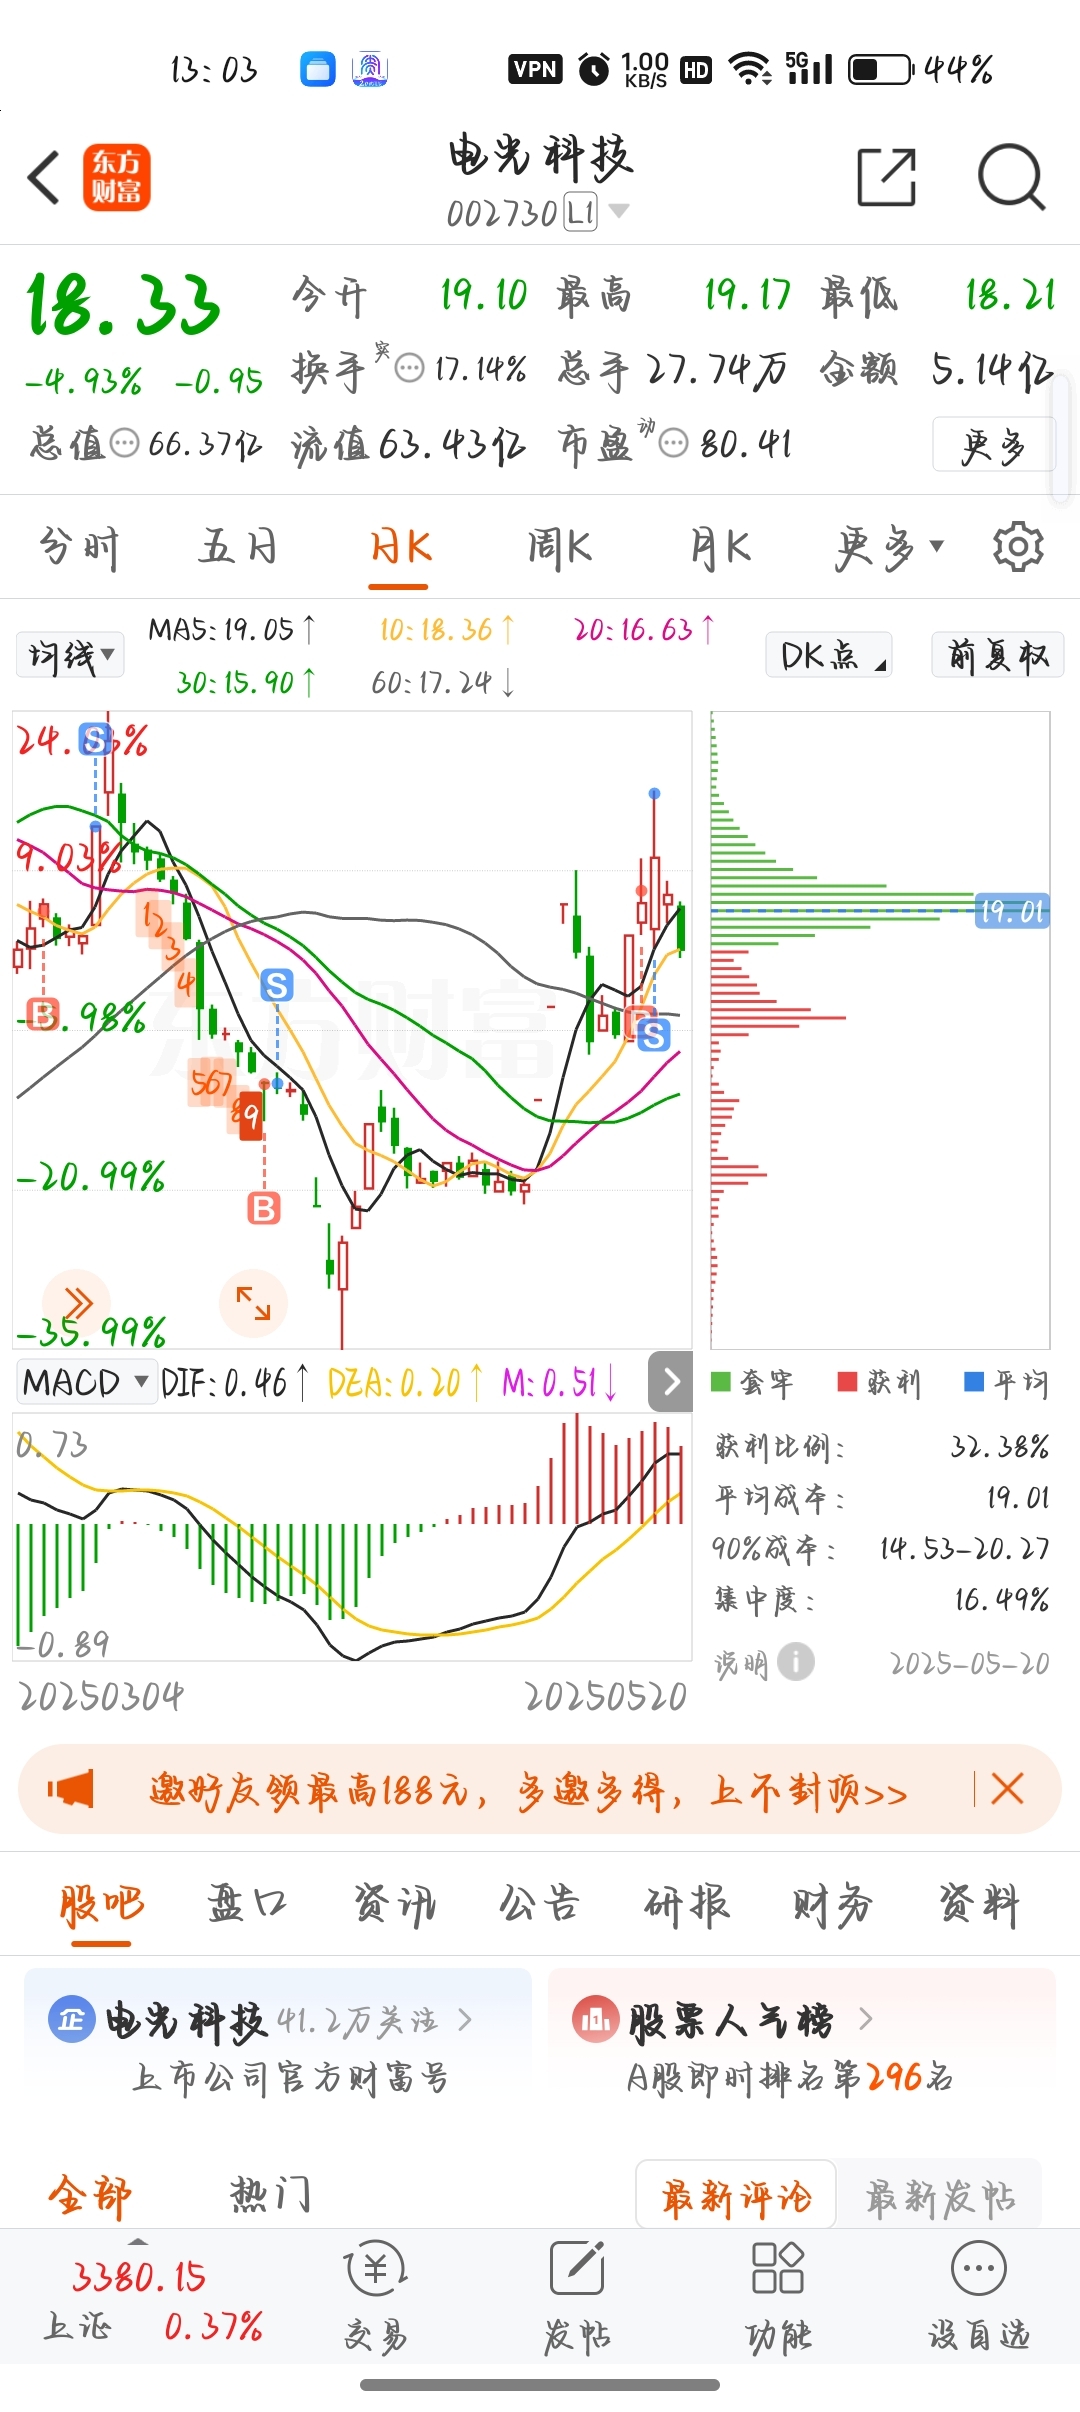The height and width of the screenshot is (2412, 1080).
Task: Expand 股票人气榜 chevron
Action: point(866,2020)
